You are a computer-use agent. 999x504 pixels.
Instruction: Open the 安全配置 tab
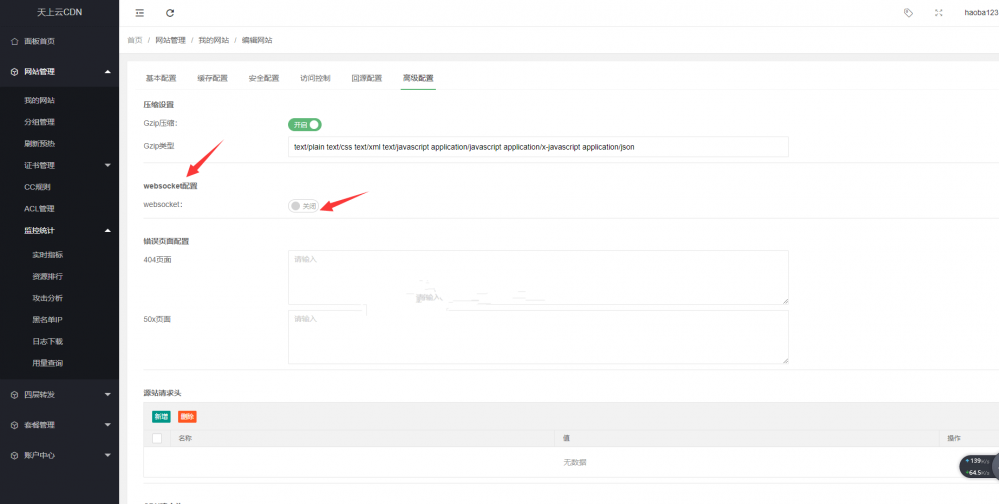(x=263, y=78)
